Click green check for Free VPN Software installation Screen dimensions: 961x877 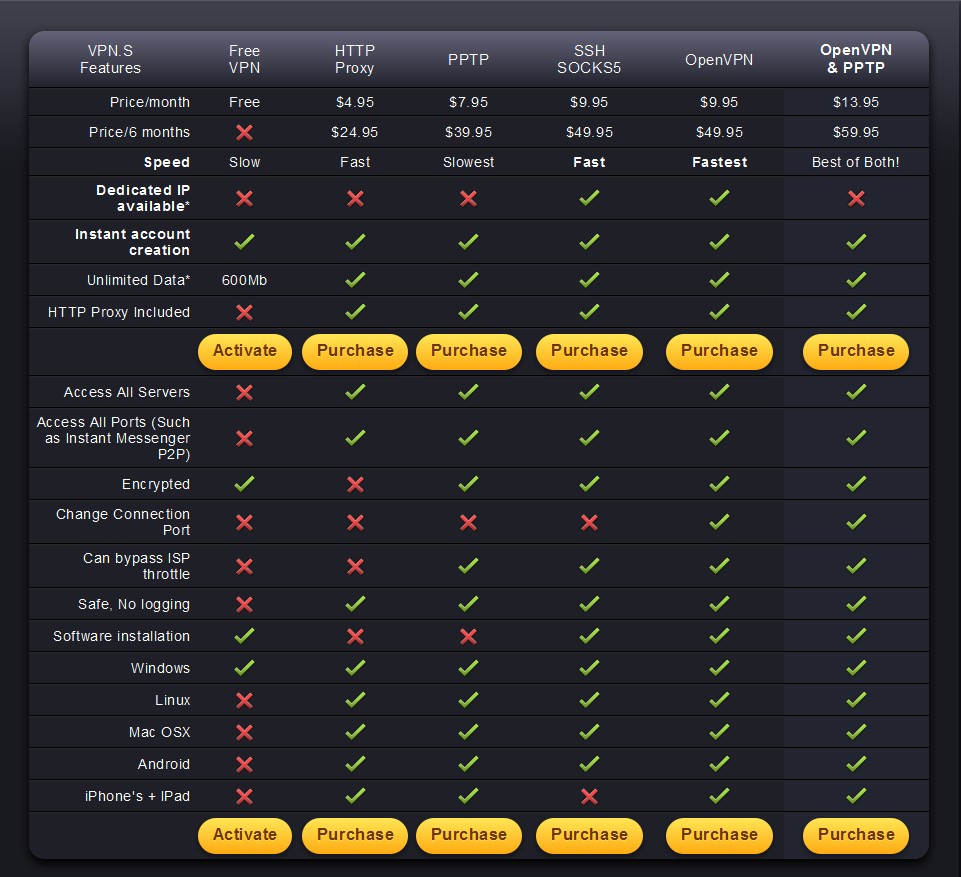pyautogui.click(x=245, y=636)
